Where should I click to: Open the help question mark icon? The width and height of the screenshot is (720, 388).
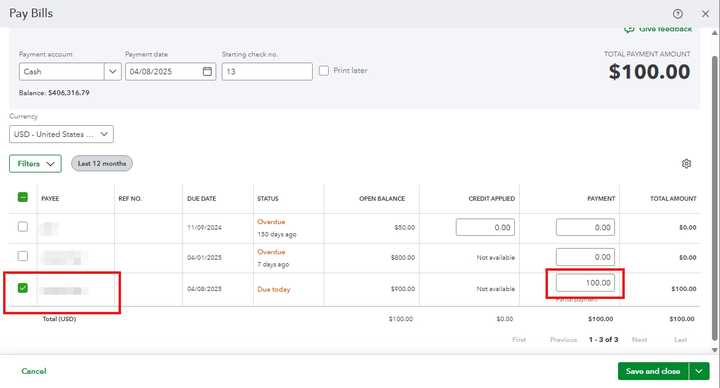pyautogui.click(x=677, y=14)
